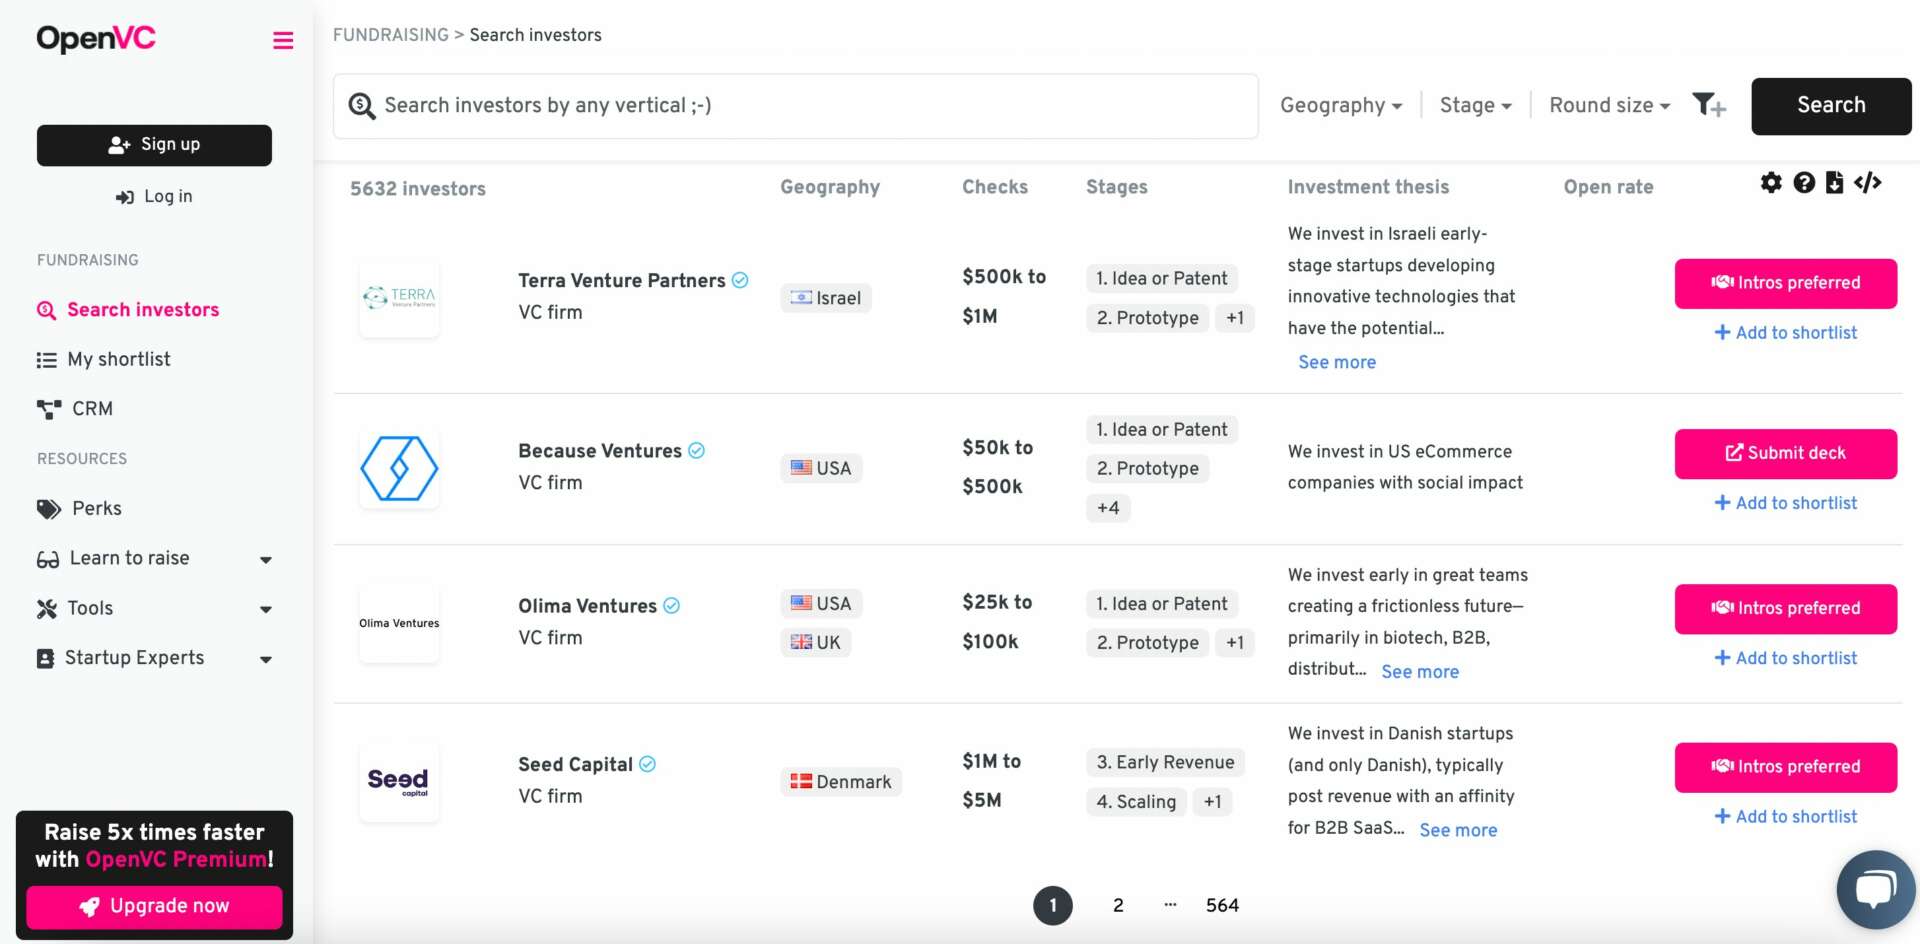Image resolution: width=1920 pixels, height=944 pixels.
Task: Click the Because Ventures diamond logo
Action: pos(399,468)
